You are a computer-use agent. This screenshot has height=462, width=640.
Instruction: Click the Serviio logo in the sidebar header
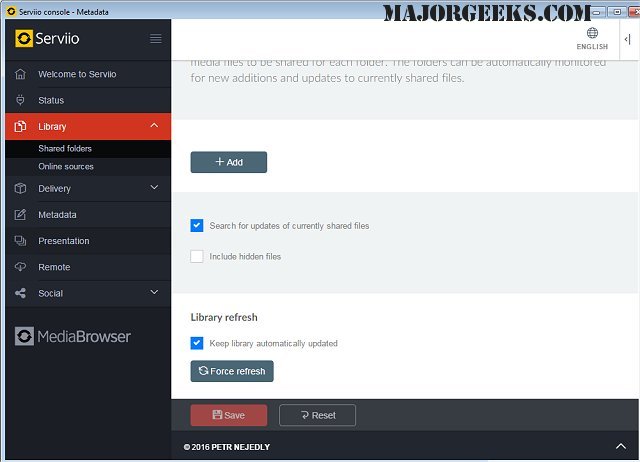(47, 39)
